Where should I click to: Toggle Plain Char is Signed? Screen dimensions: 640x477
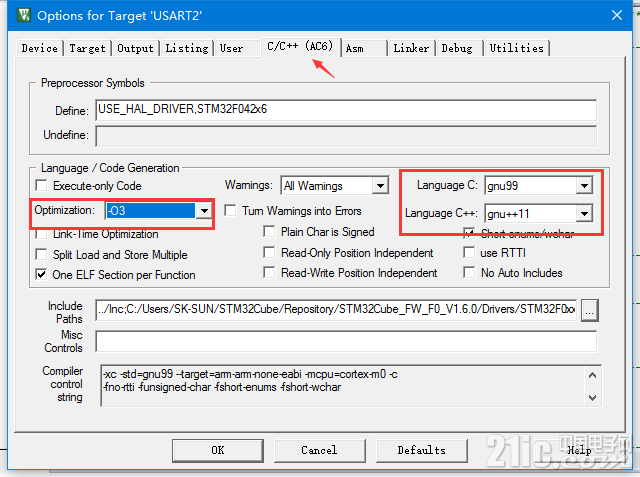[269, 232]
